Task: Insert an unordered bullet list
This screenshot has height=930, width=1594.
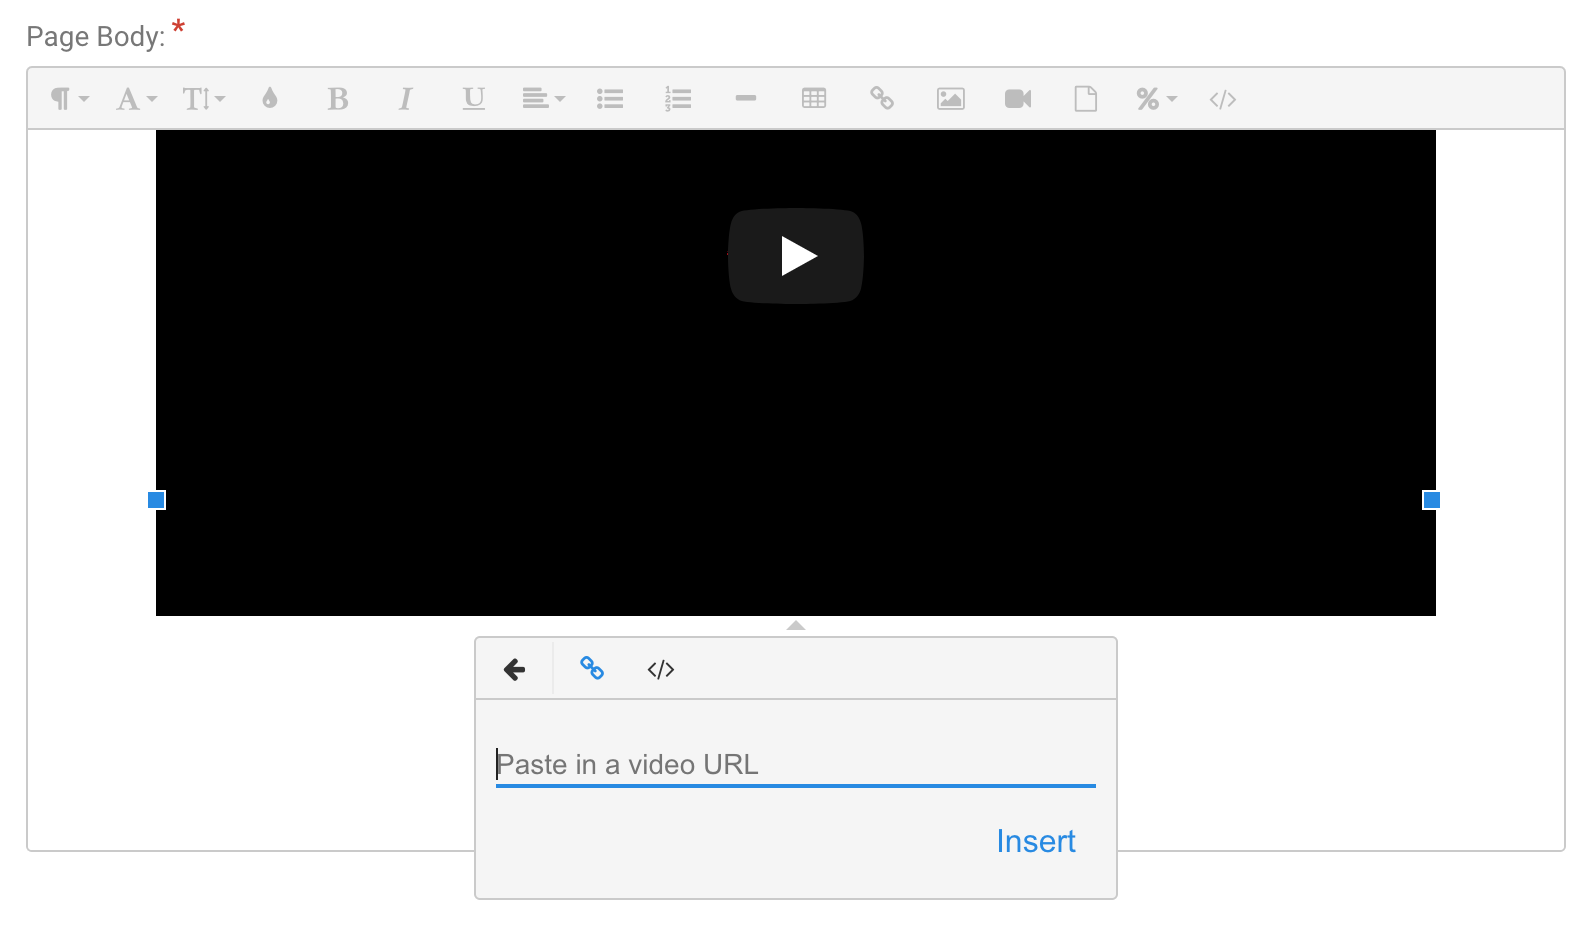Action: (610, 99)
